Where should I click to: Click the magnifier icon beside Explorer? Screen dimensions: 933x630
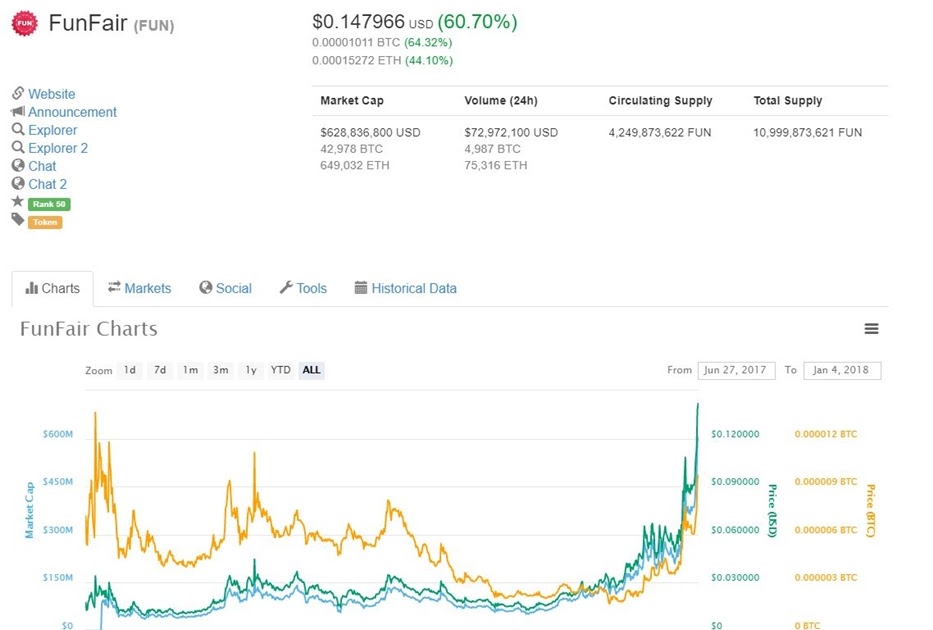tap(18, 129)
